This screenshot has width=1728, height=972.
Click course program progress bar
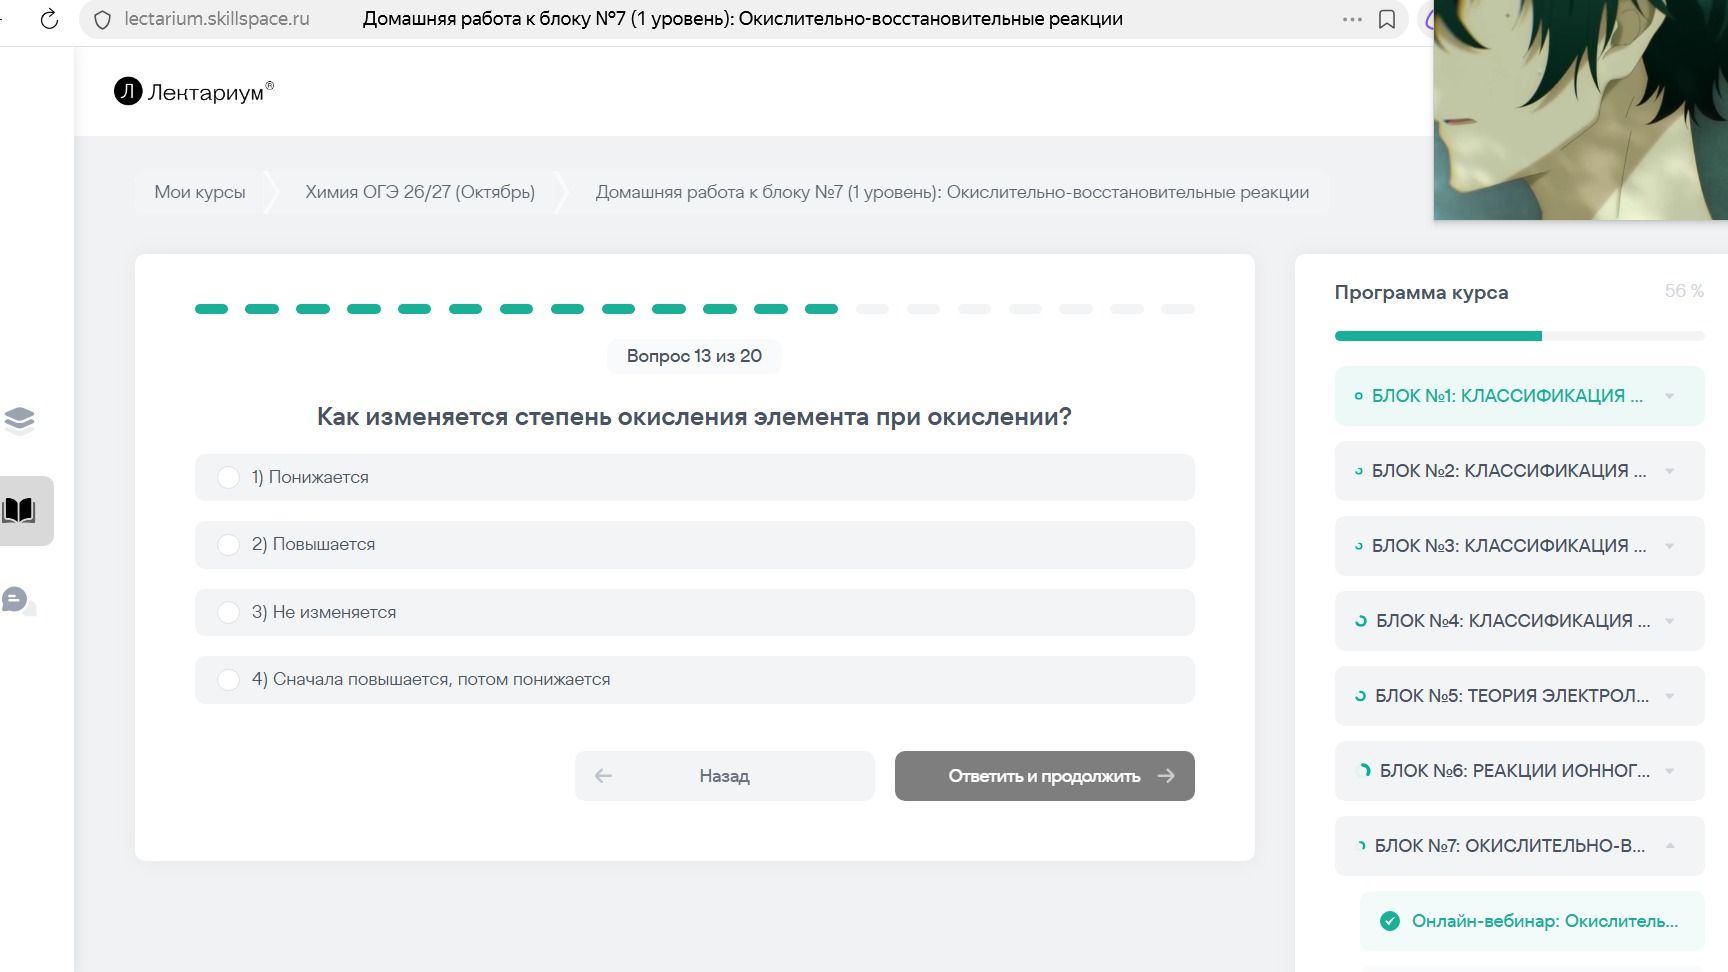click(x=1519, y=336)
